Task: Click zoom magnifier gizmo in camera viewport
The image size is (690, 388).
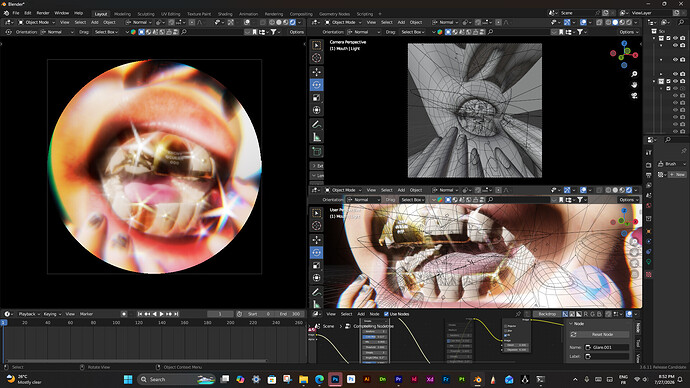Action: pyautogui.click(x=634, y=74)
